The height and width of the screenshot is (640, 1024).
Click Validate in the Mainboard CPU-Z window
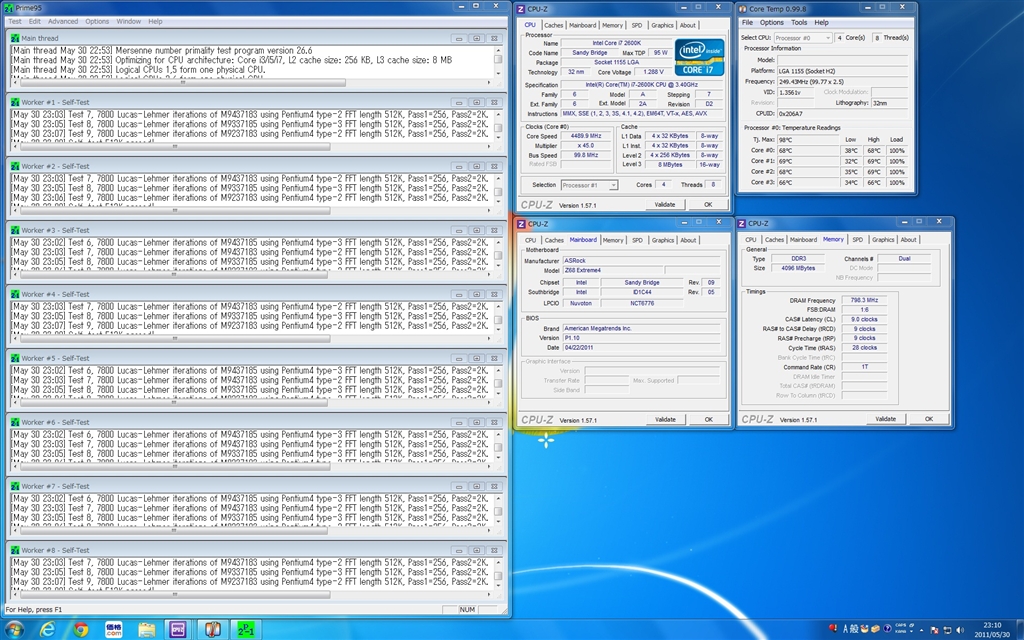tap(665, 419)
